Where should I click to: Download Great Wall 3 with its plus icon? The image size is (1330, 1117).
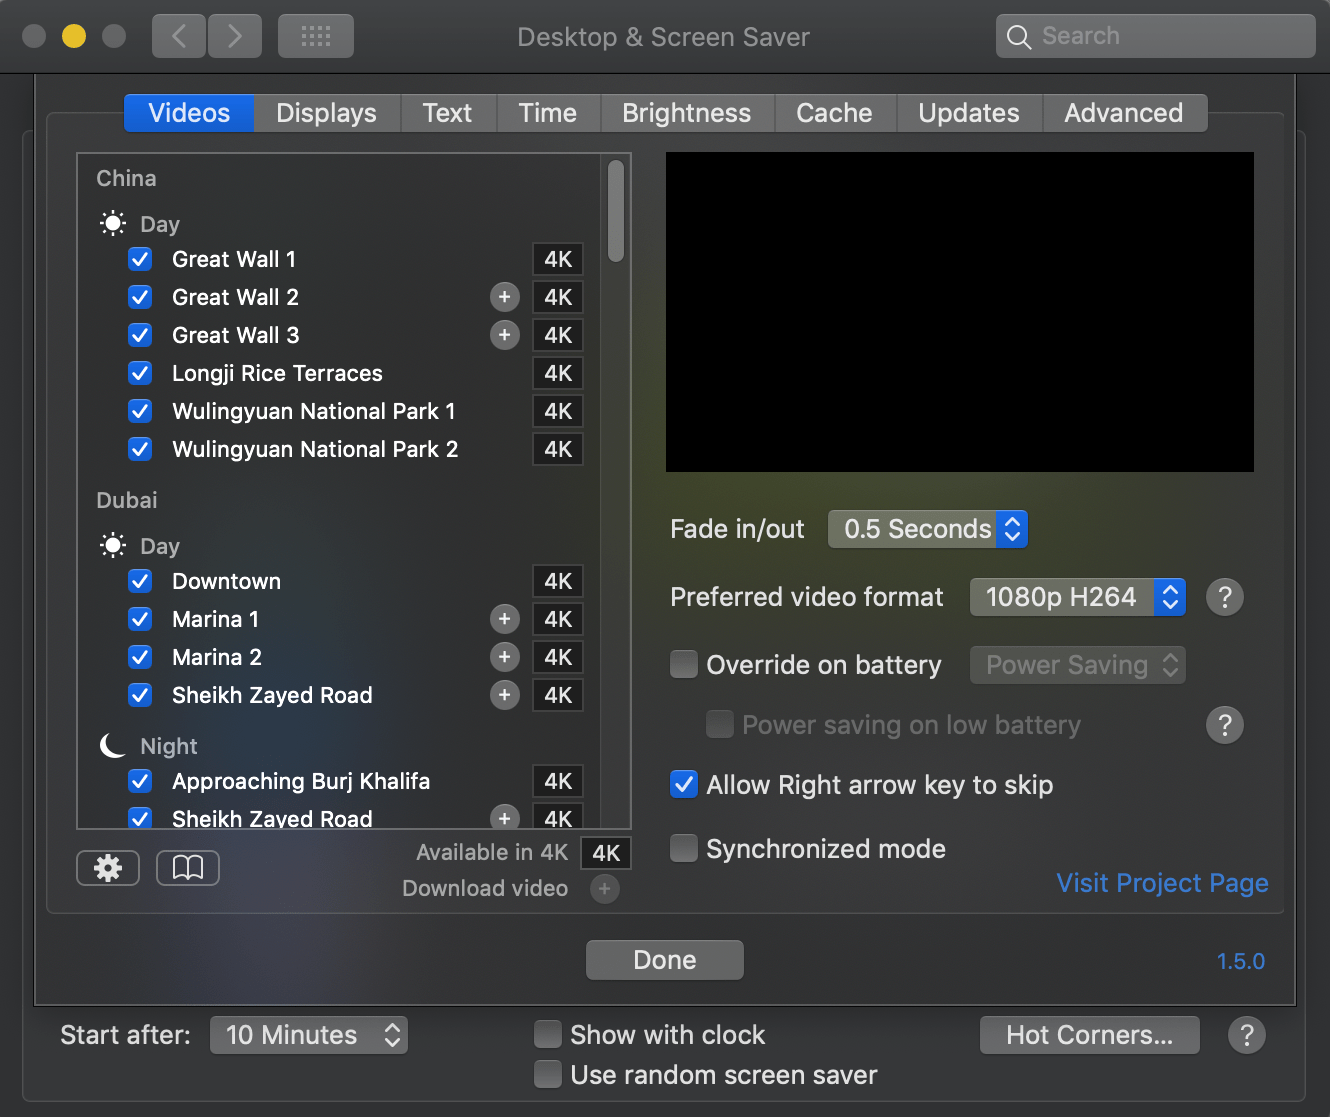[x=505, y=335]
